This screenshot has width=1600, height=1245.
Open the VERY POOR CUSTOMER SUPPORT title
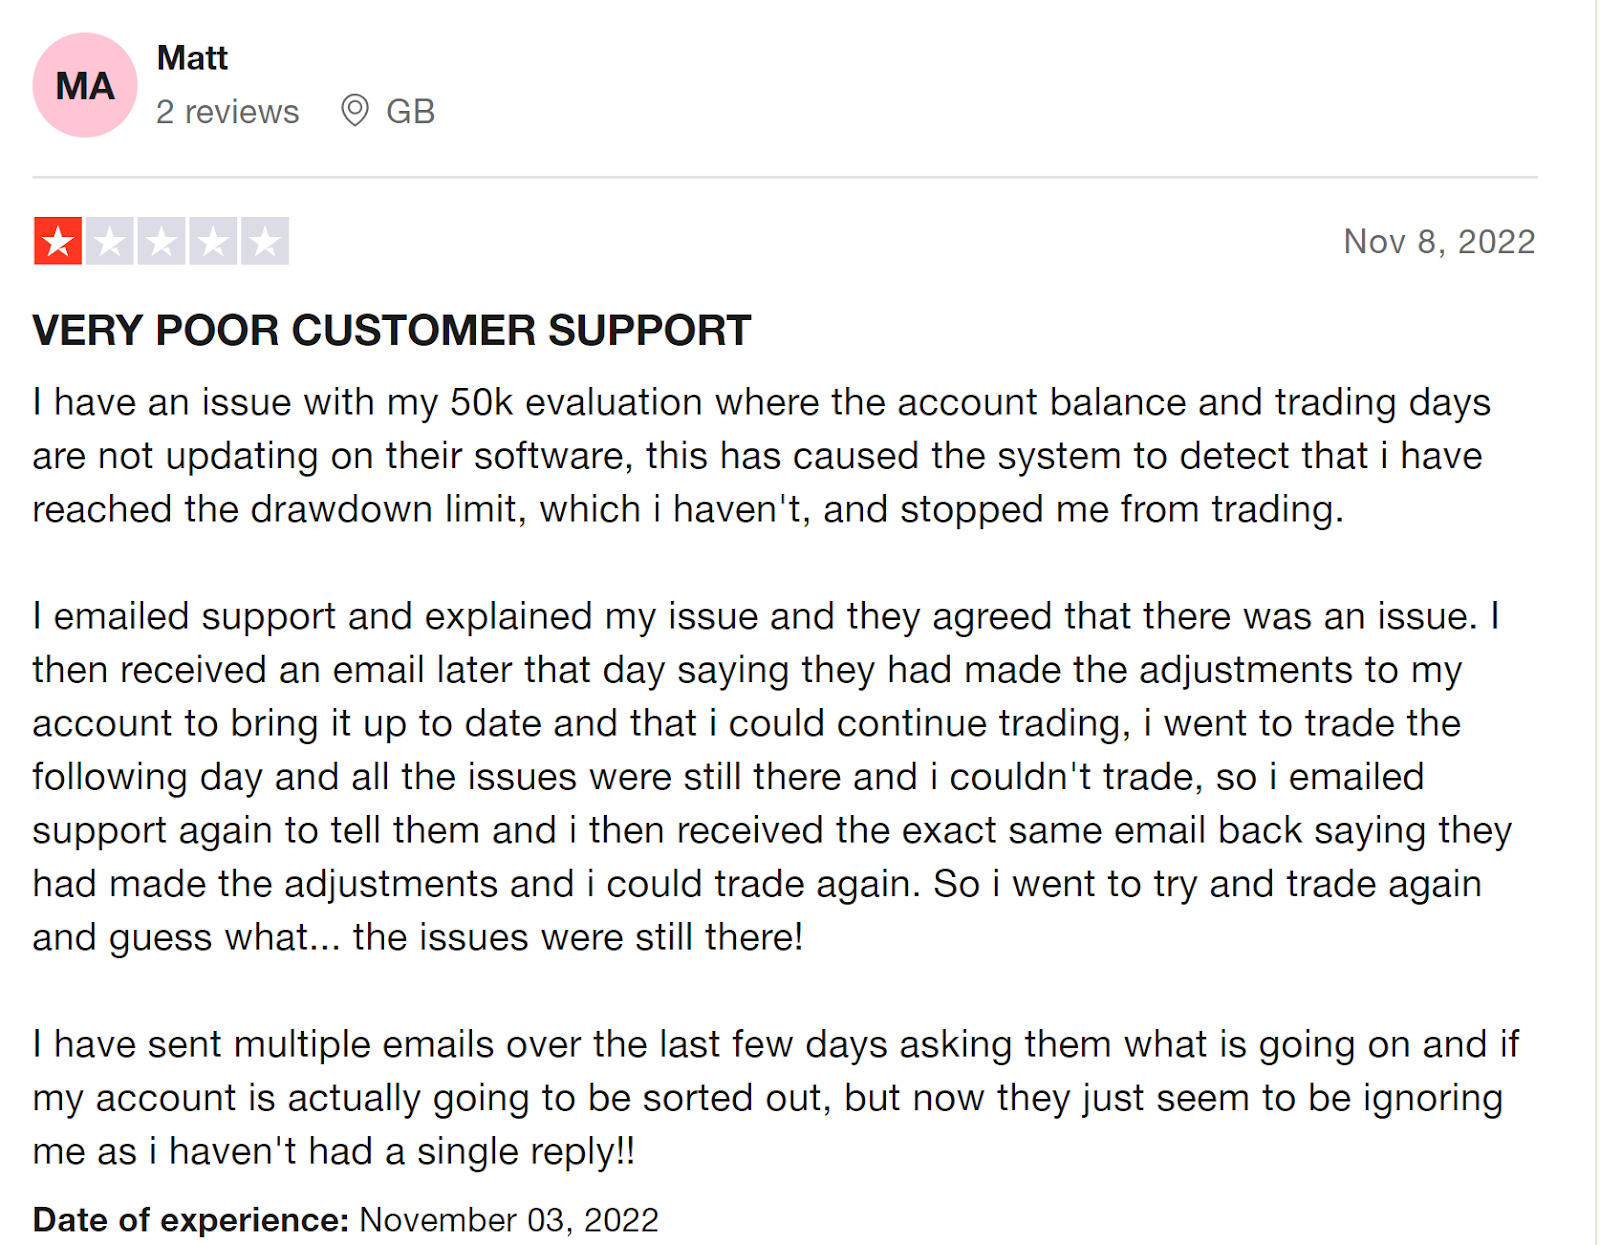pos(392,330)
